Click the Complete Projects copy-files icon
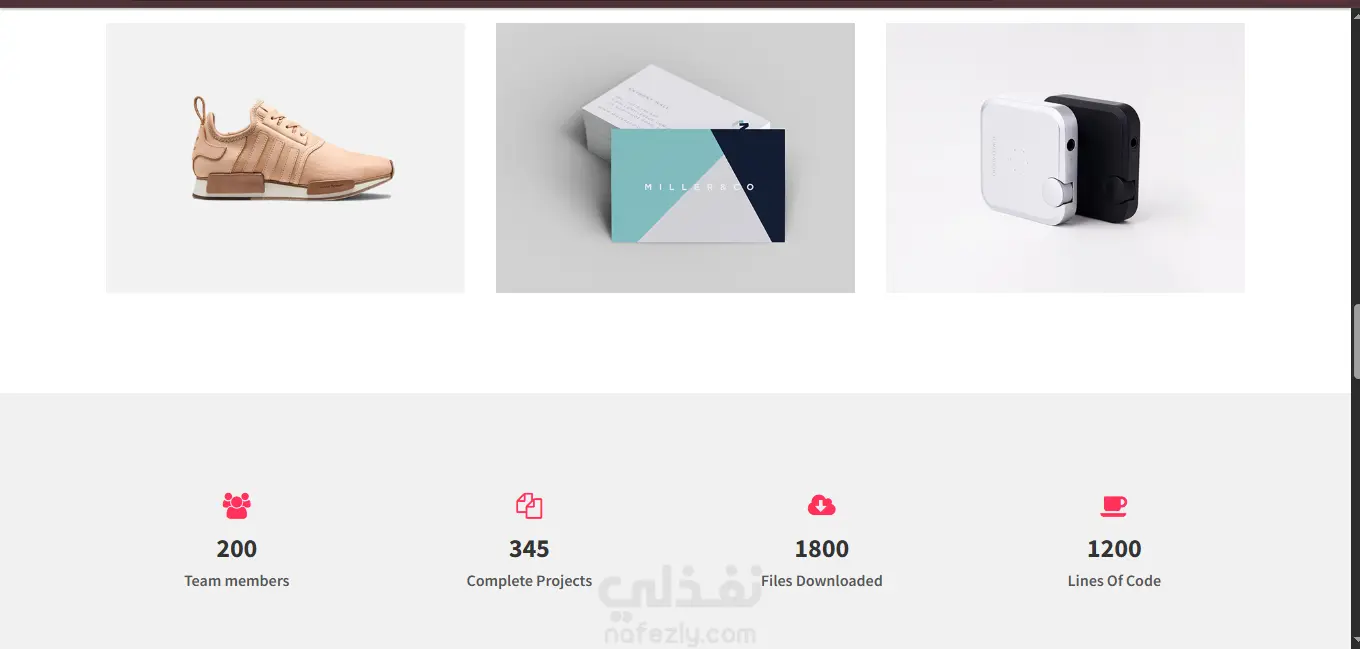1360x649 pixels. 529,505
